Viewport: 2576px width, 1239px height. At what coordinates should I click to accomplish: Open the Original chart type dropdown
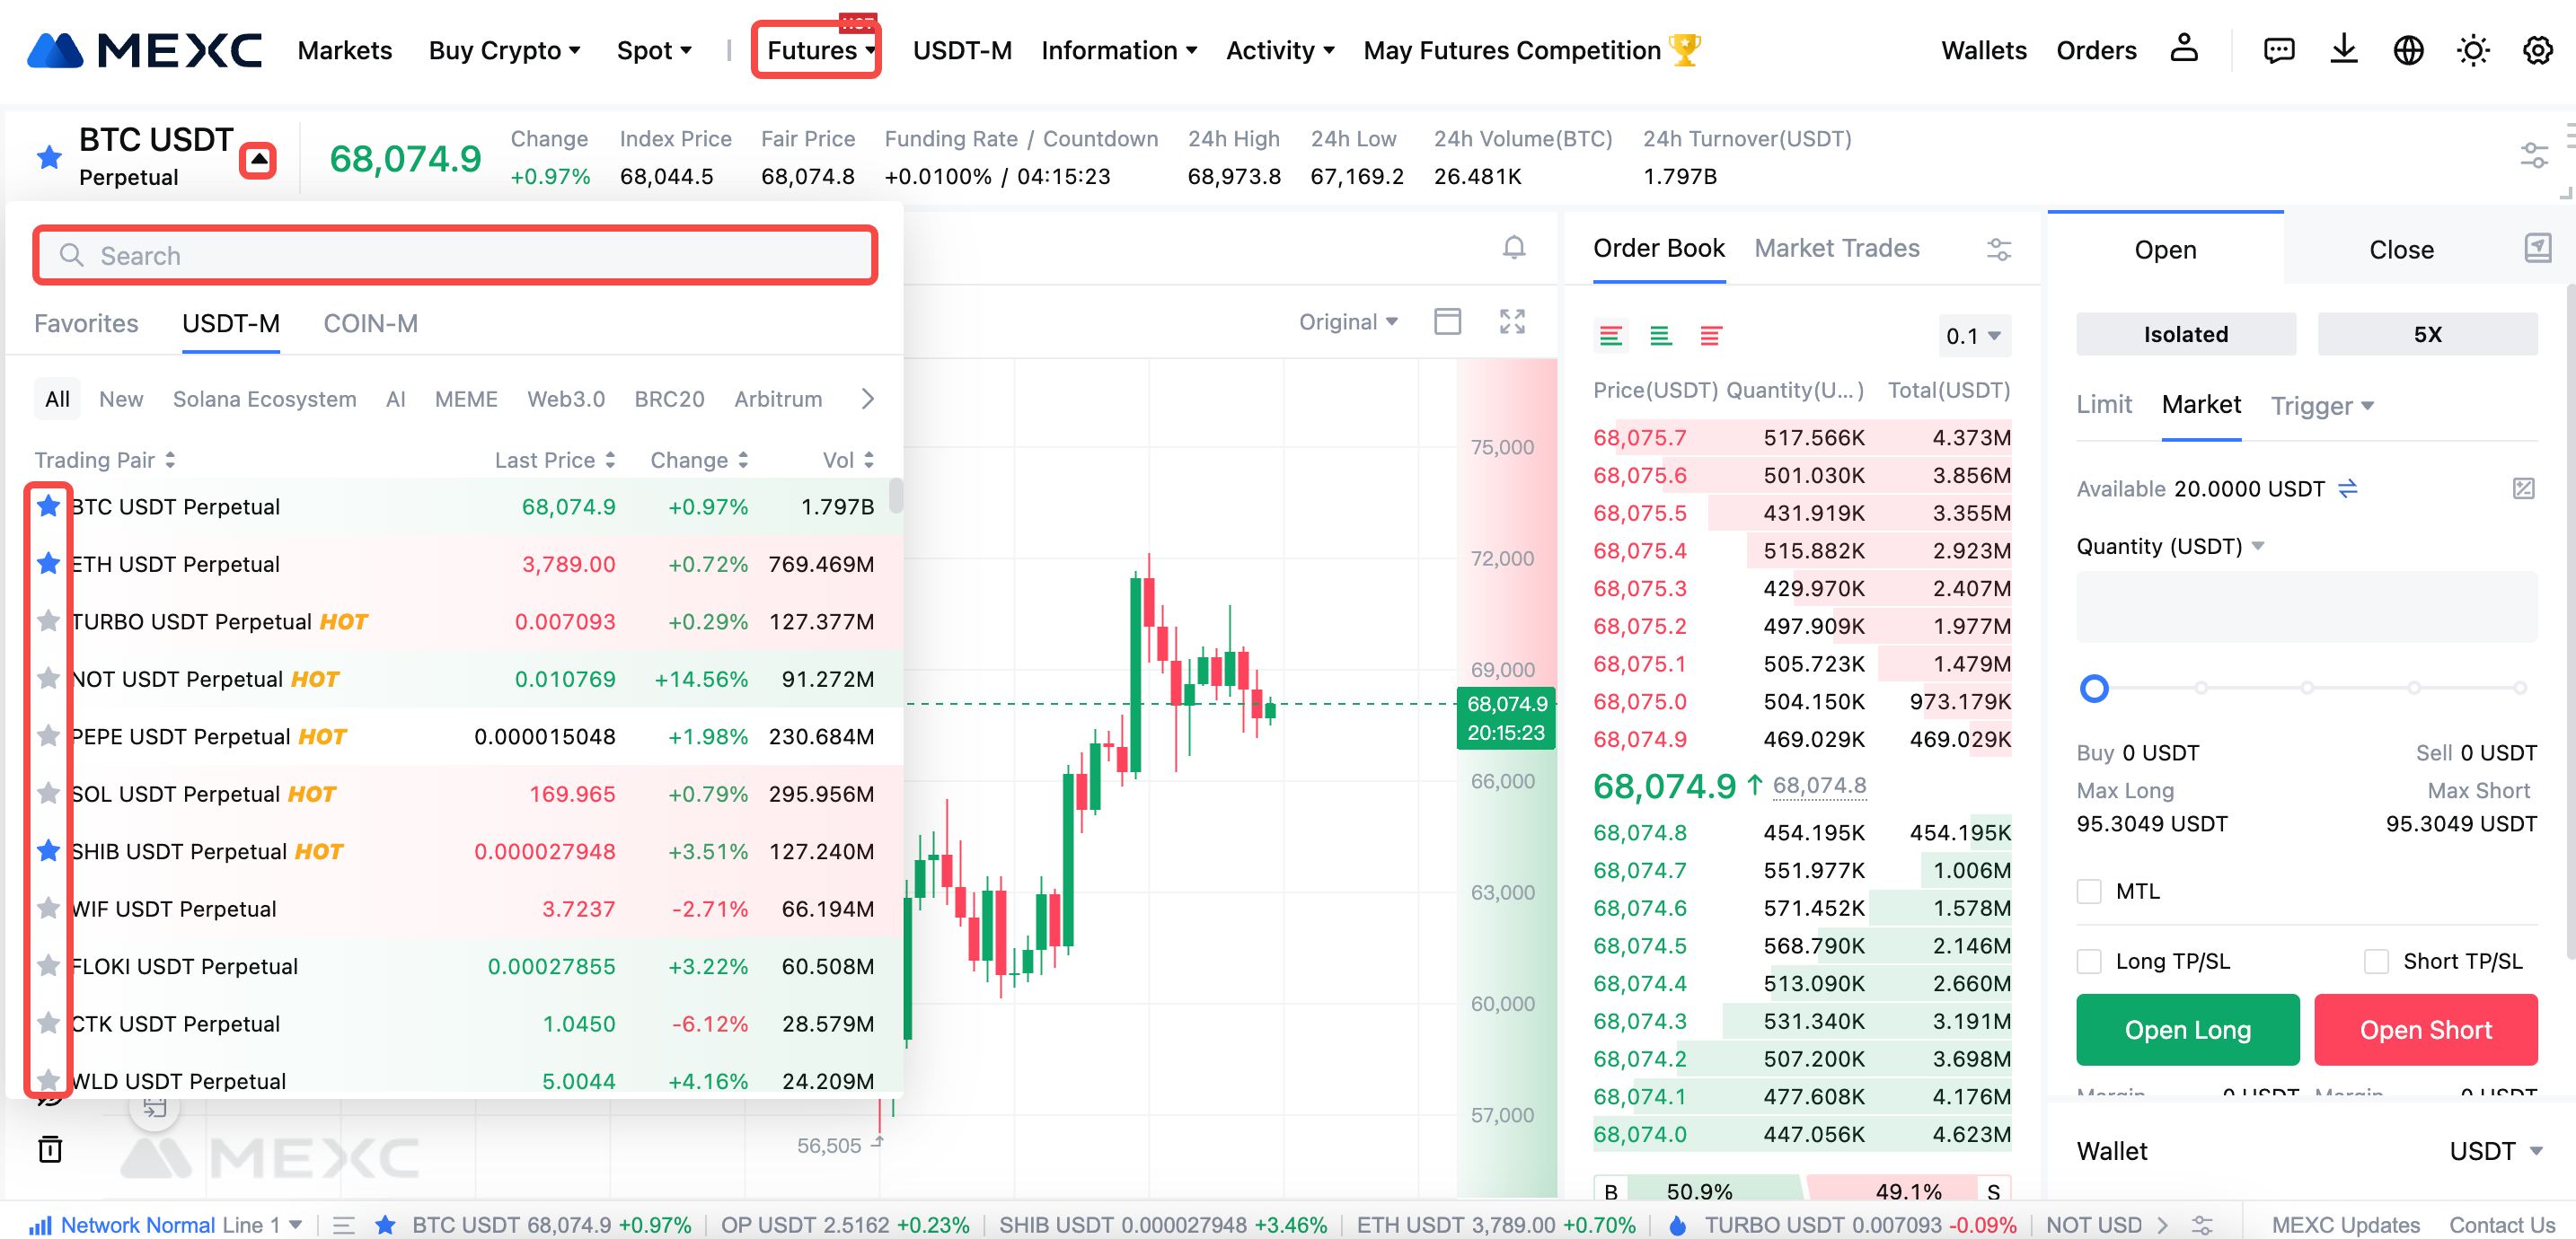1347,321
